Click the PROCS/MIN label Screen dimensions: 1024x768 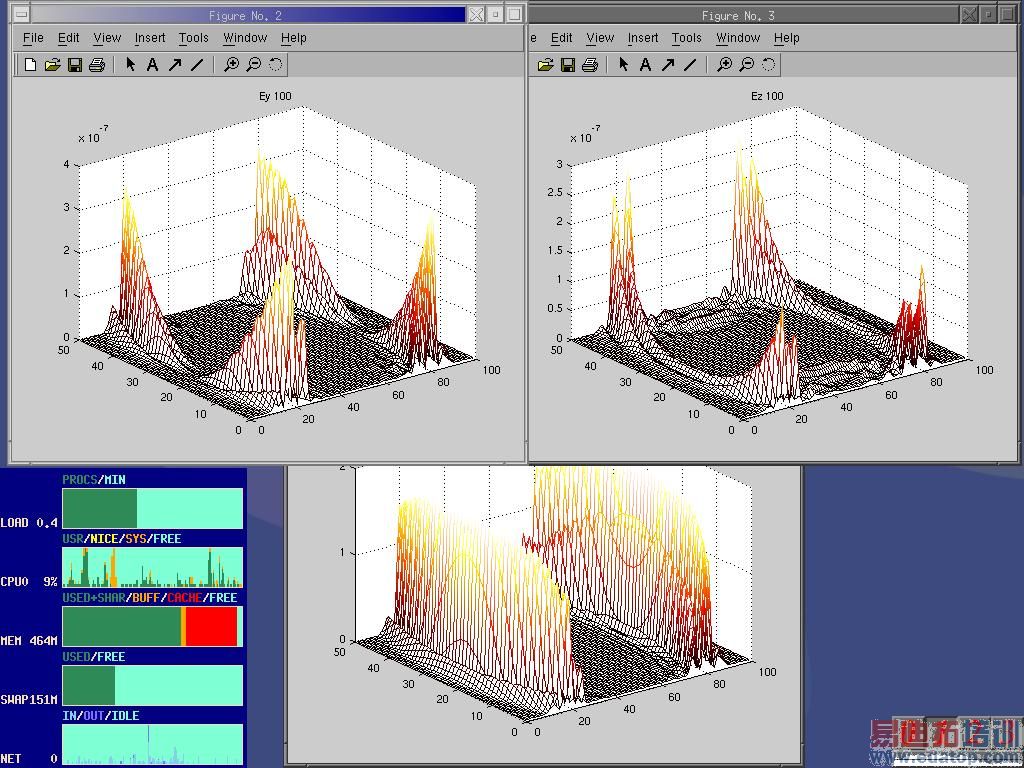pos(94,479)
